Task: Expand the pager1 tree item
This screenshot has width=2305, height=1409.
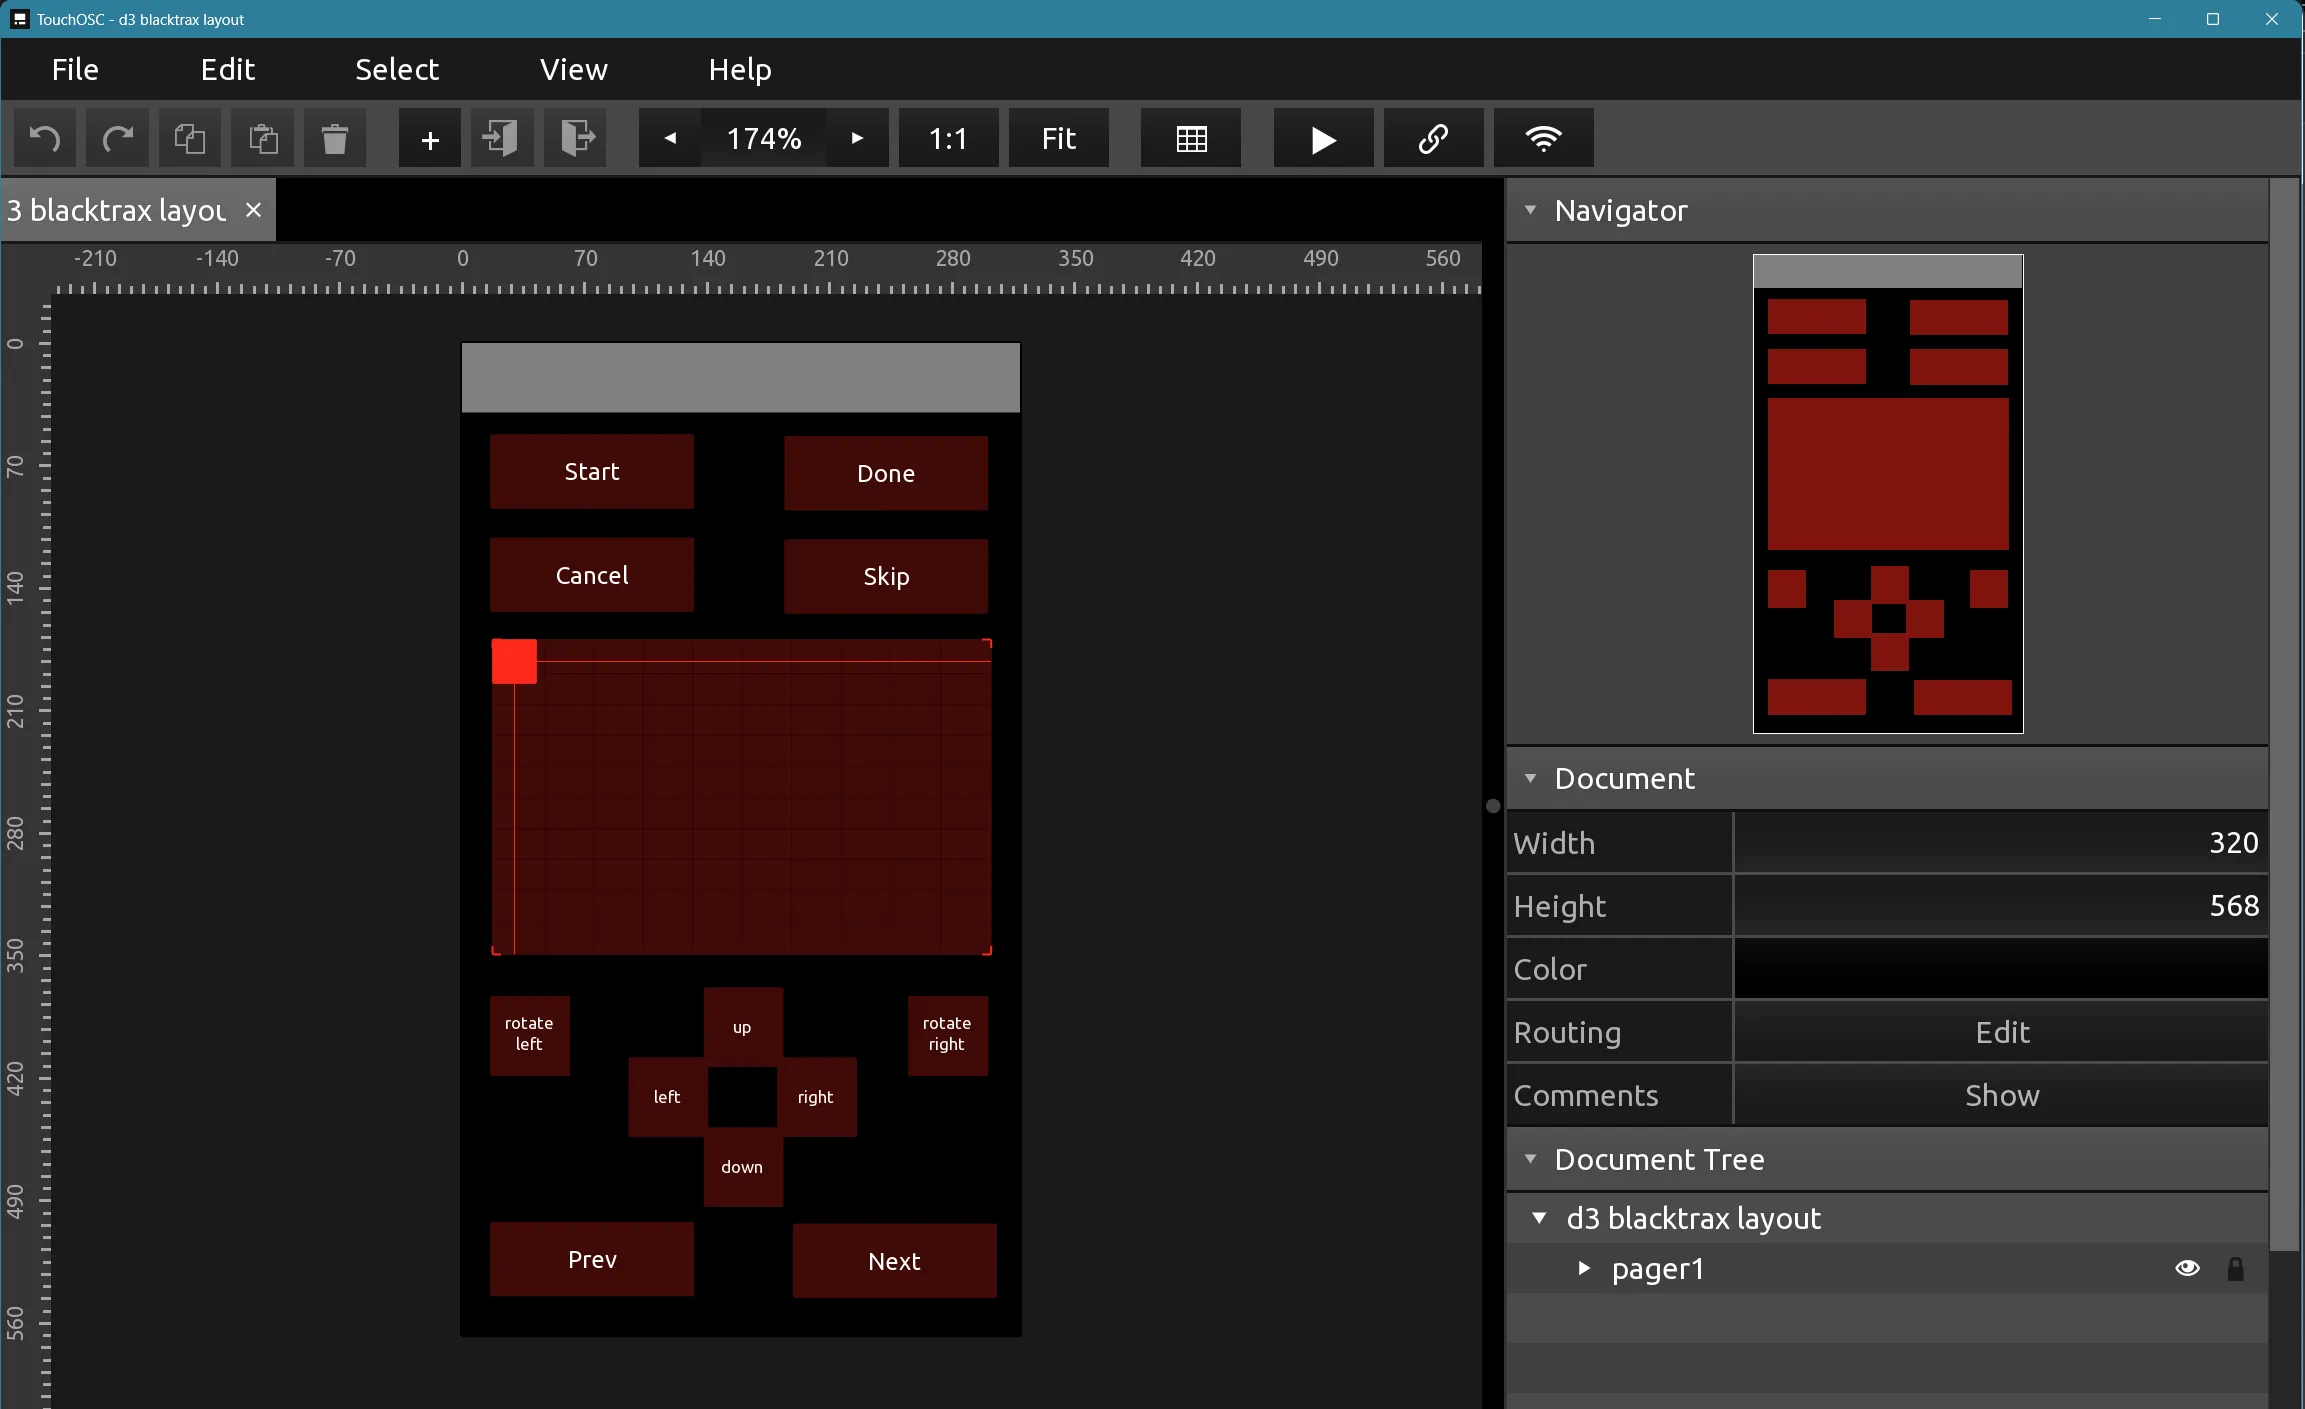Action: pos(1583,1269)
